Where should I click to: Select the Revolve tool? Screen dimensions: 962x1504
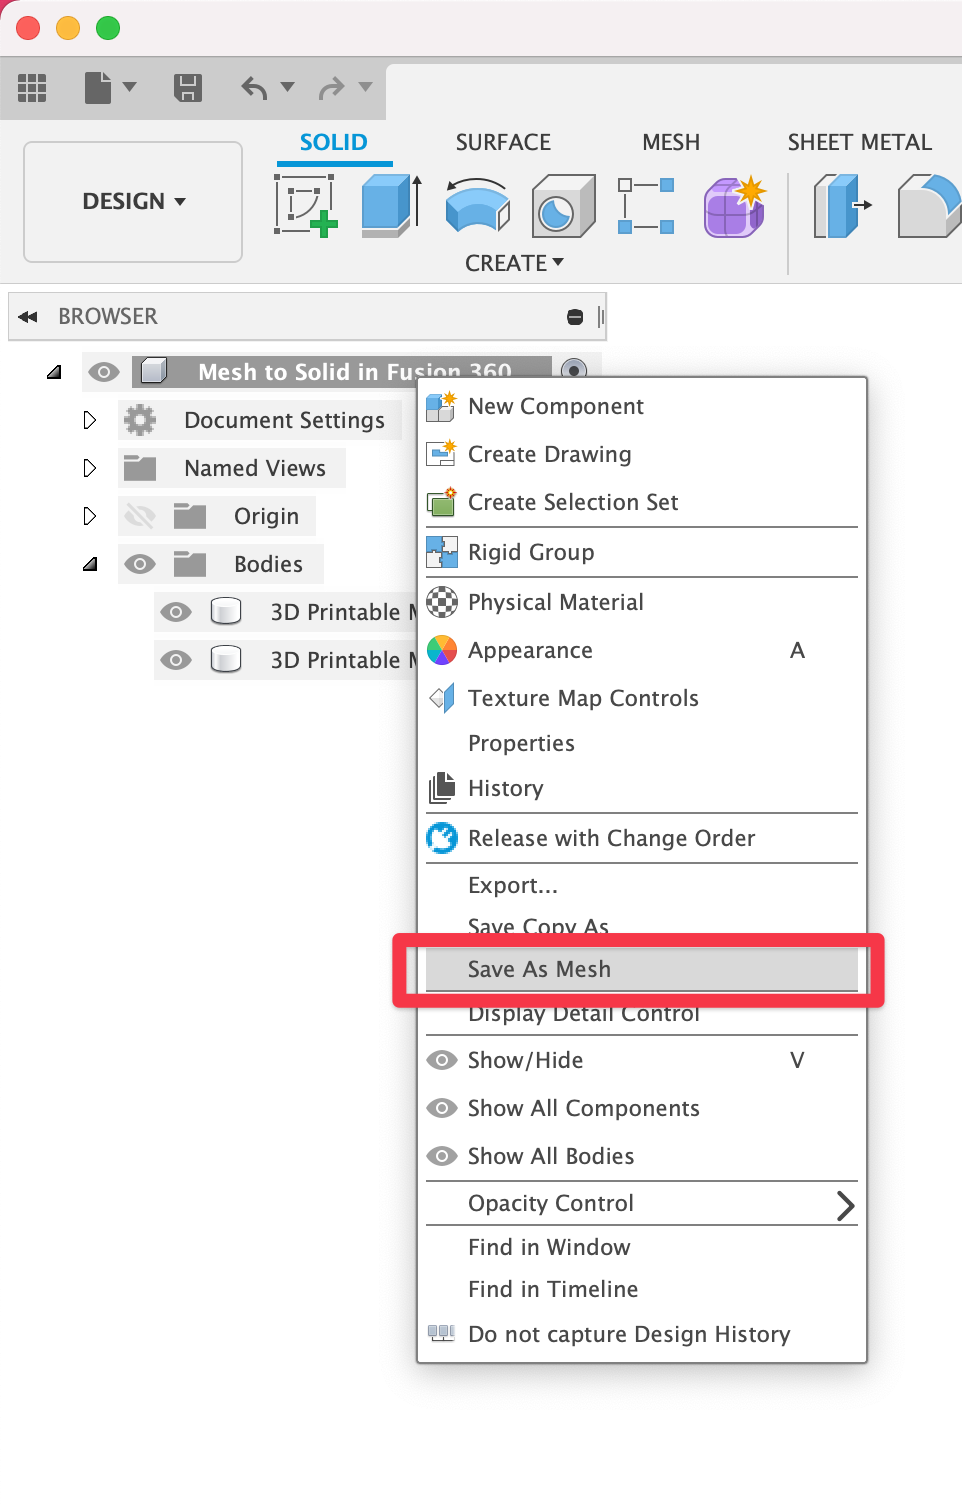(x=477, y=205)
